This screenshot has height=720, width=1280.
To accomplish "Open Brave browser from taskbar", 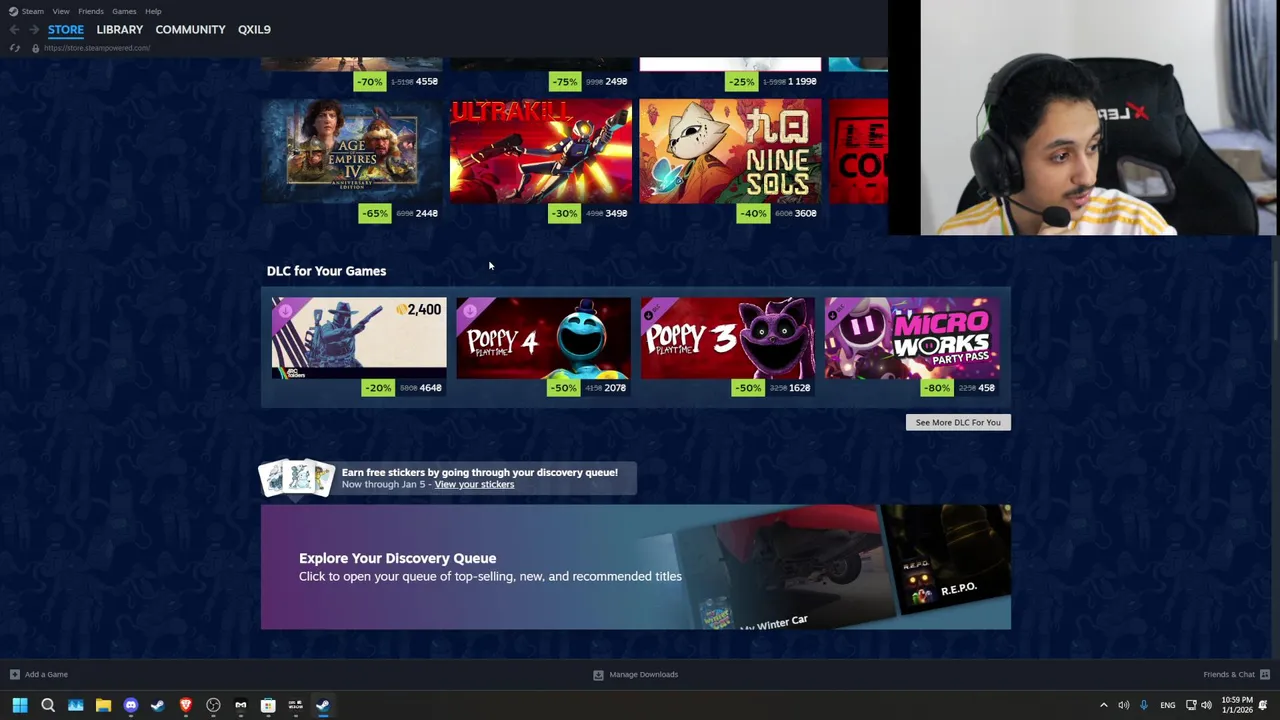I will tap(185, 706).
